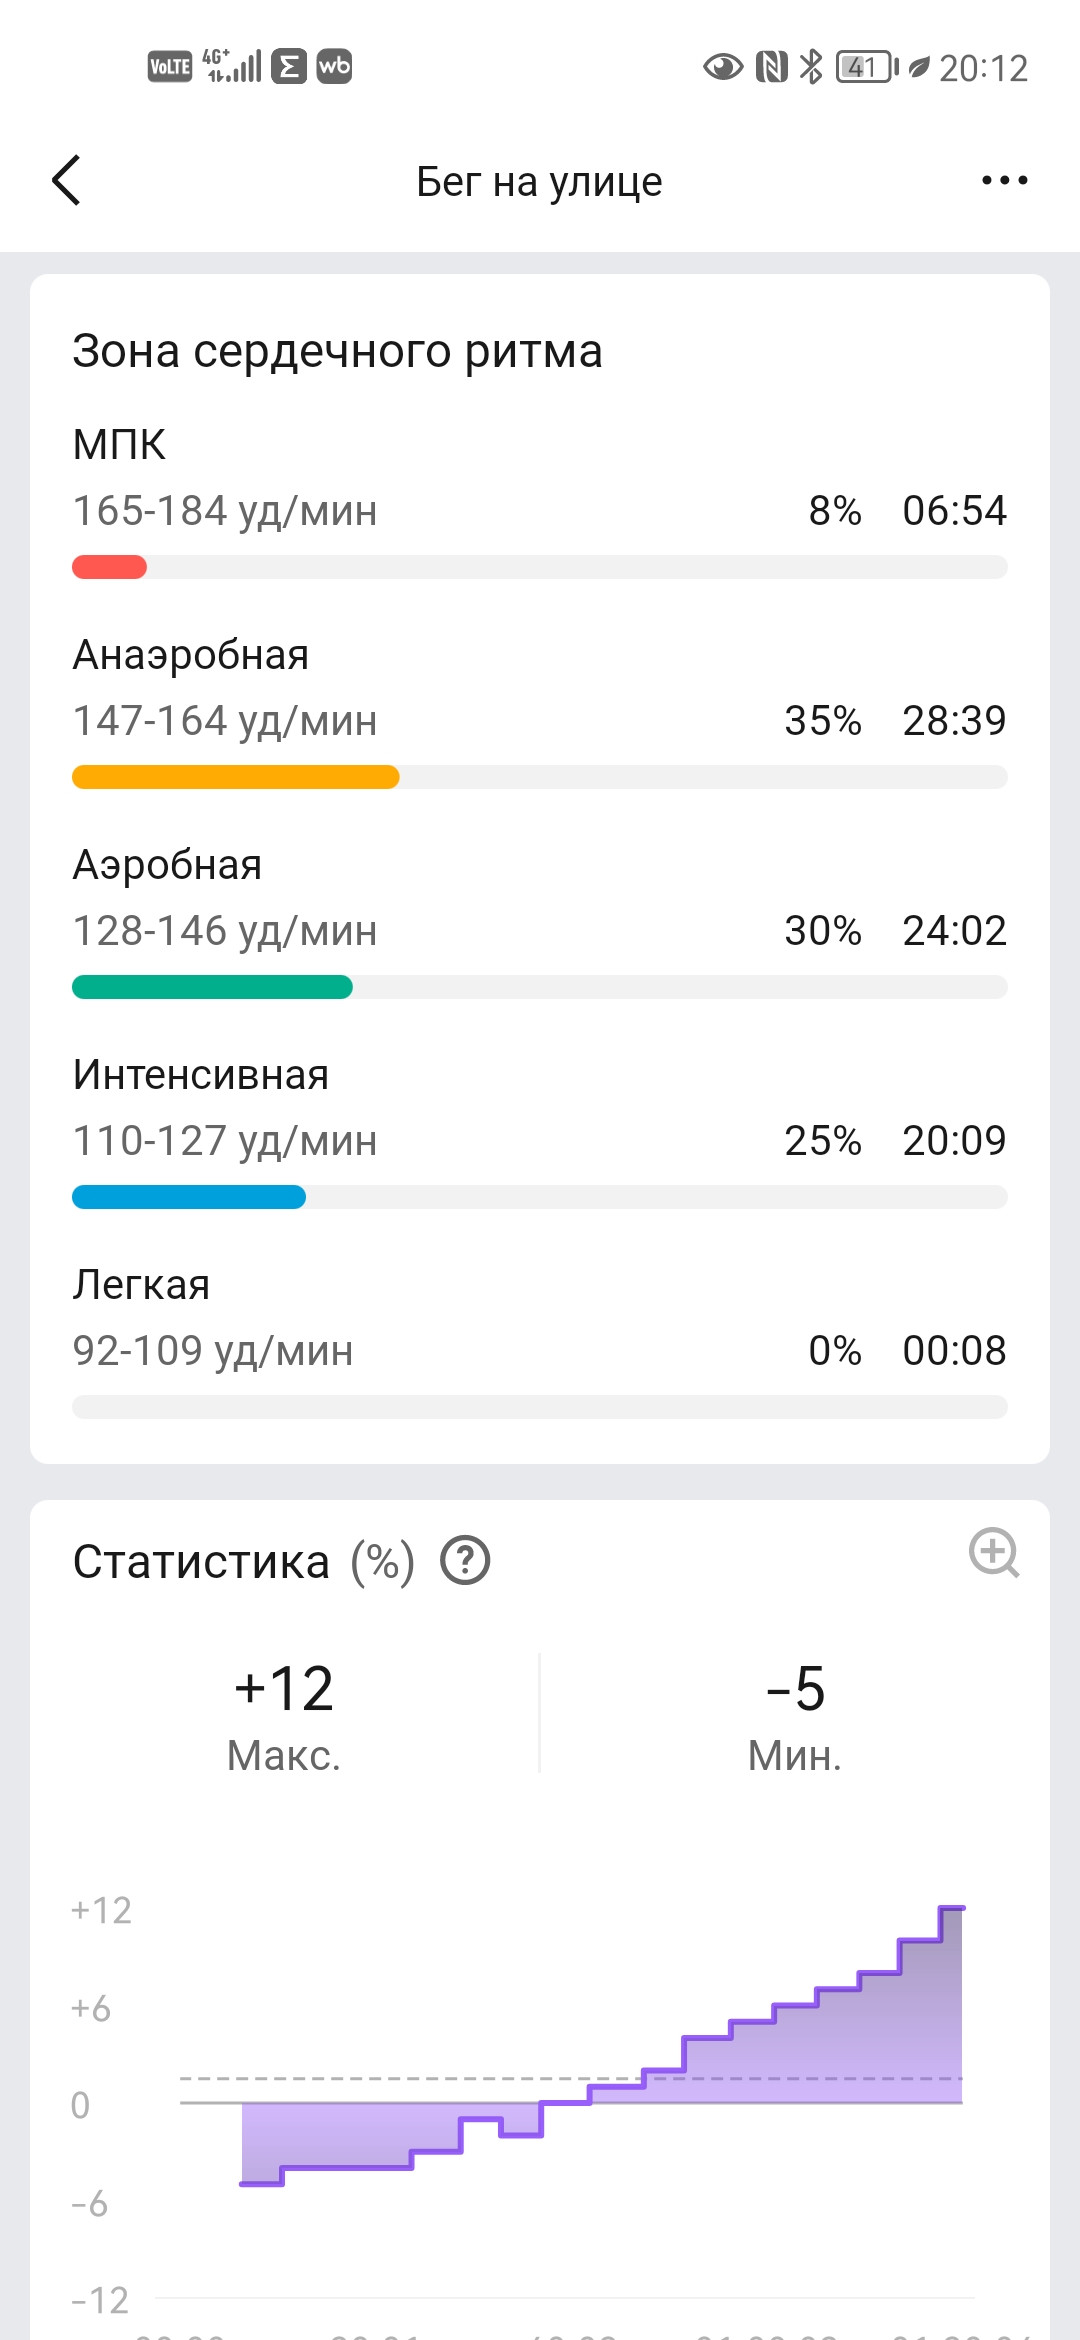Tap the Бег на улице title

539,182
